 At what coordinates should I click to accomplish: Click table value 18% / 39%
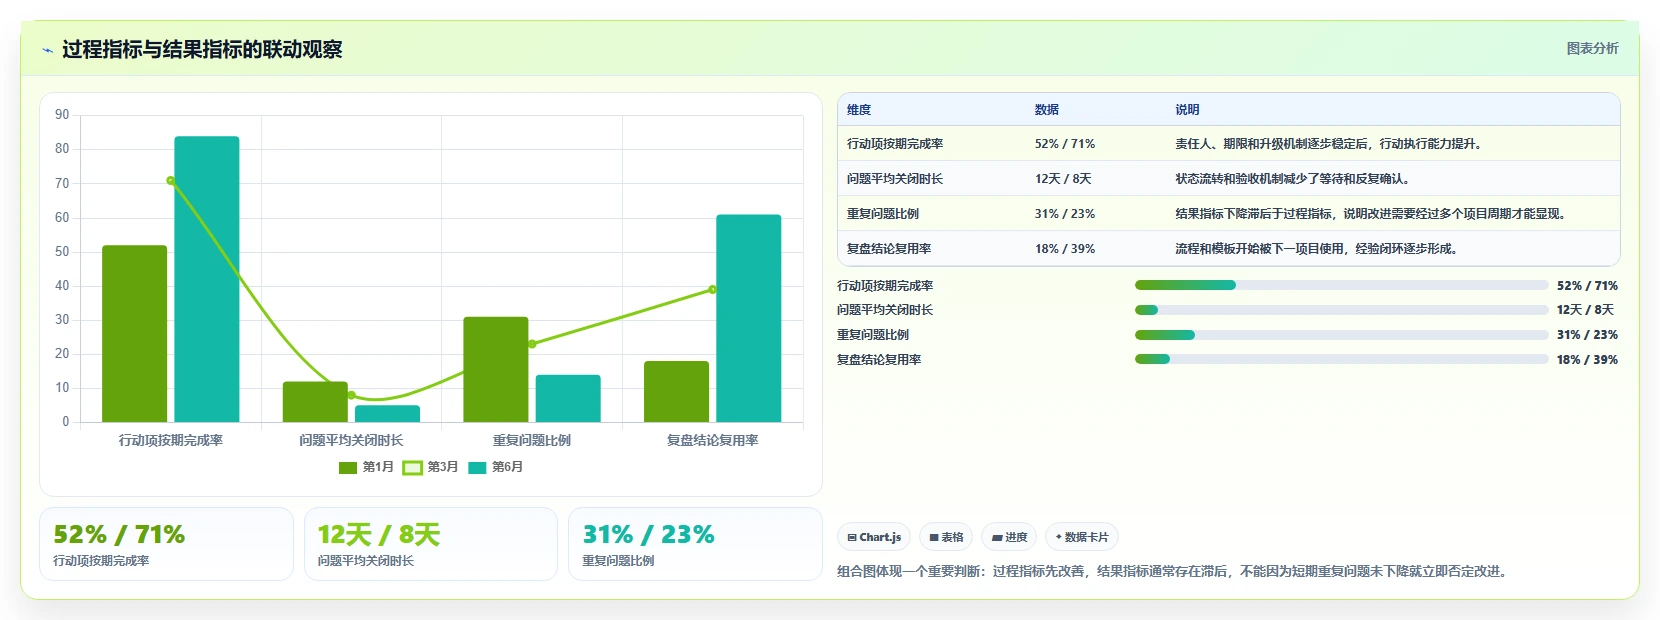coord(1065,249)
